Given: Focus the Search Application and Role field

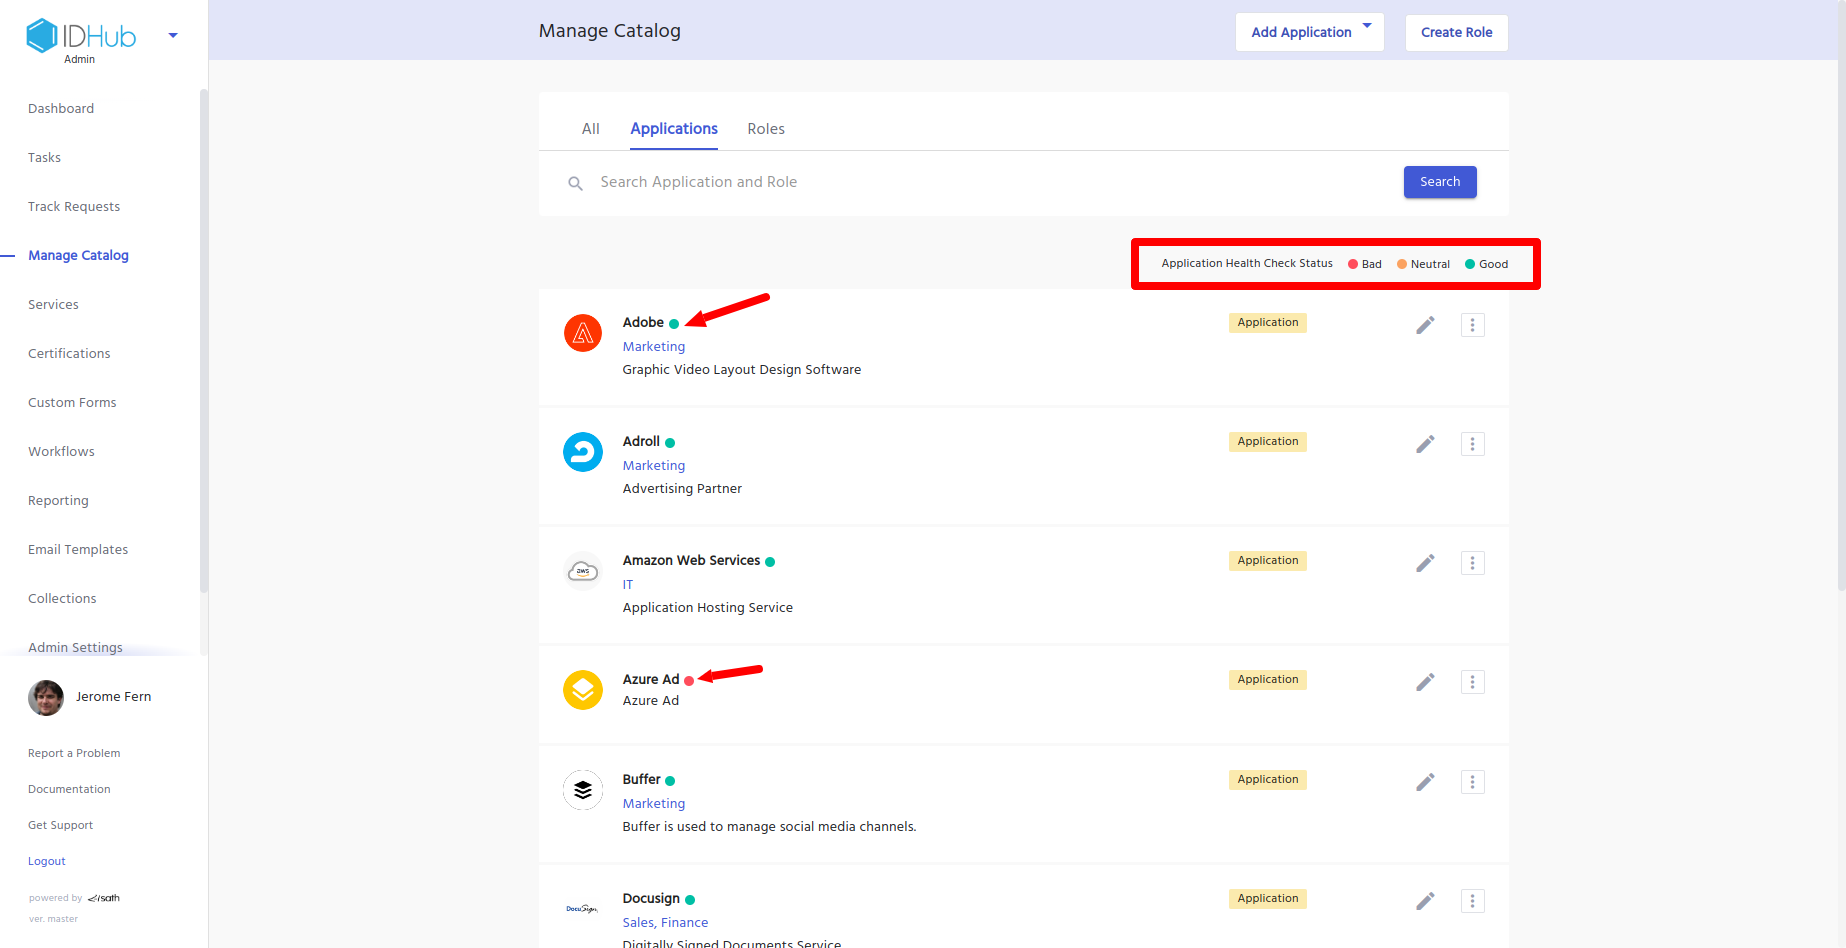Looking at the screenshot, I should [990, 182].
